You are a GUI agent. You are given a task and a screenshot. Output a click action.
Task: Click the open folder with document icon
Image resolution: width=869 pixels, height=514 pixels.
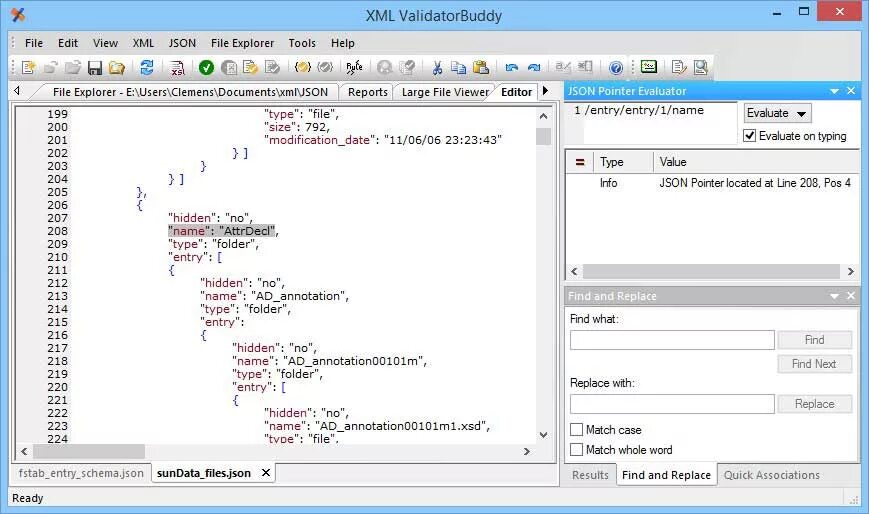click(117, 68)
